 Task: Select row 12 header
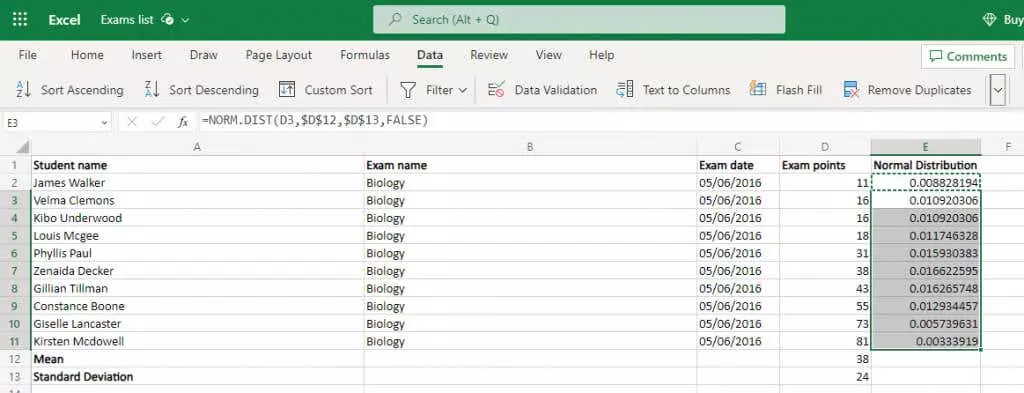pyautogui.click(x=15, y=359)
